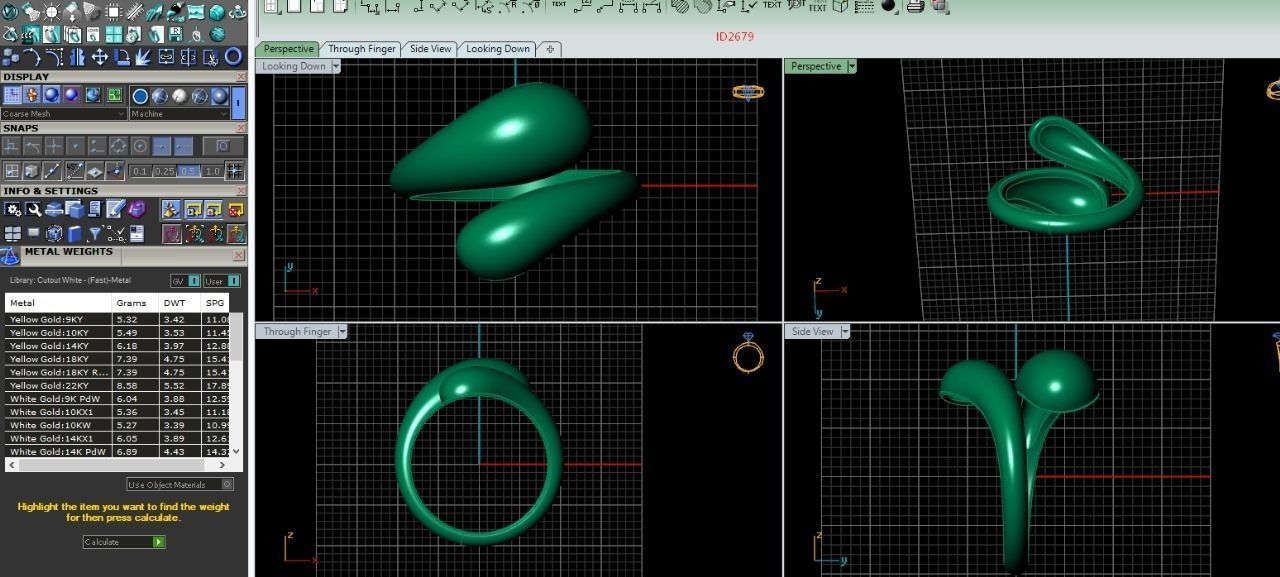1280x577 pixels.
Task: Set snap increment to 0.1
Action: (140, 171)
